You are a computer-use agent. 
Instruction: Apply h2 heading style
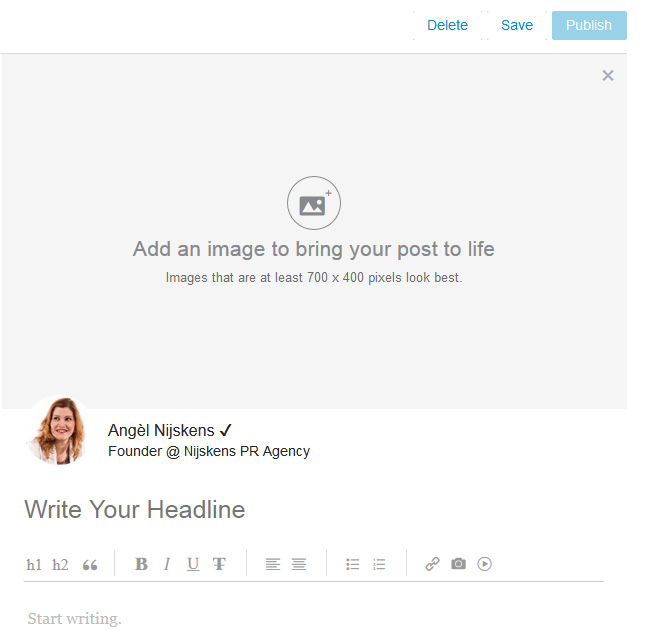(60, 565)
